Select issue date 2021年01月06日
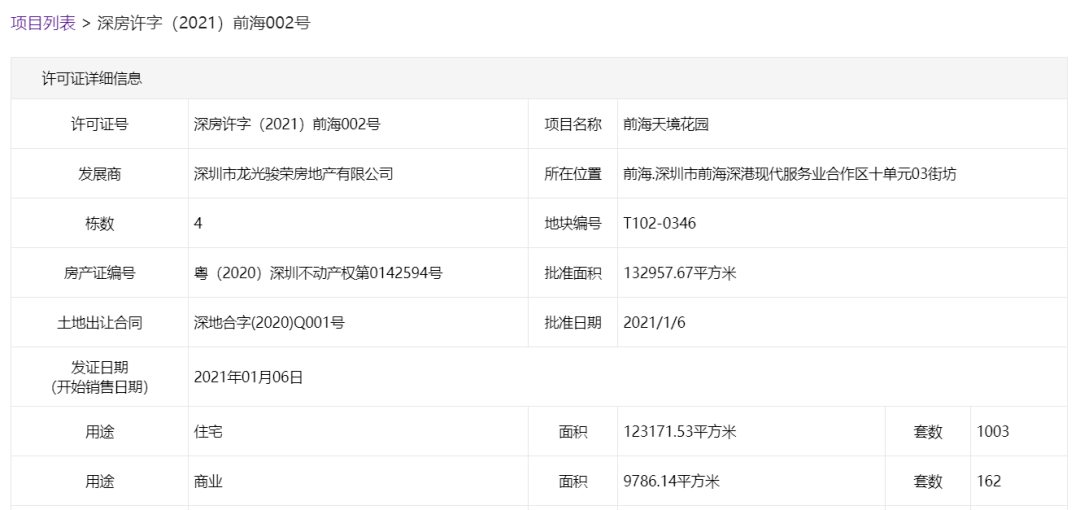 click(248, 377)
